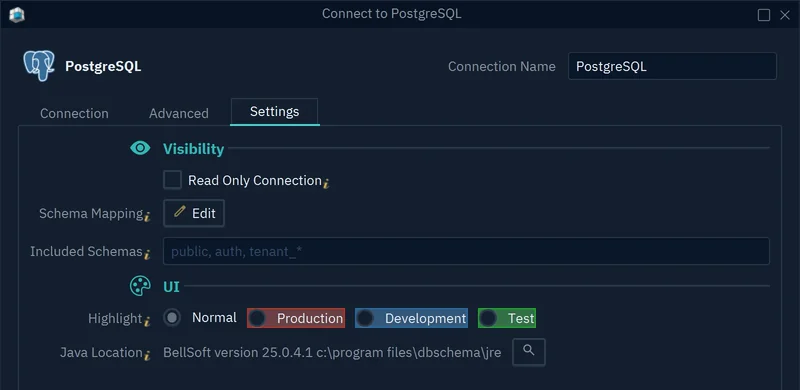Select the Normal highlight radio button
Screen dimensions: 800x390
pos(172,318)
